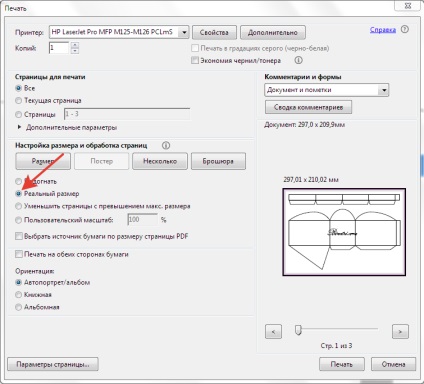This screenshot has width=424, height=384.
Task: Switch to Брошюра page mode
Action: click(218, 161)
